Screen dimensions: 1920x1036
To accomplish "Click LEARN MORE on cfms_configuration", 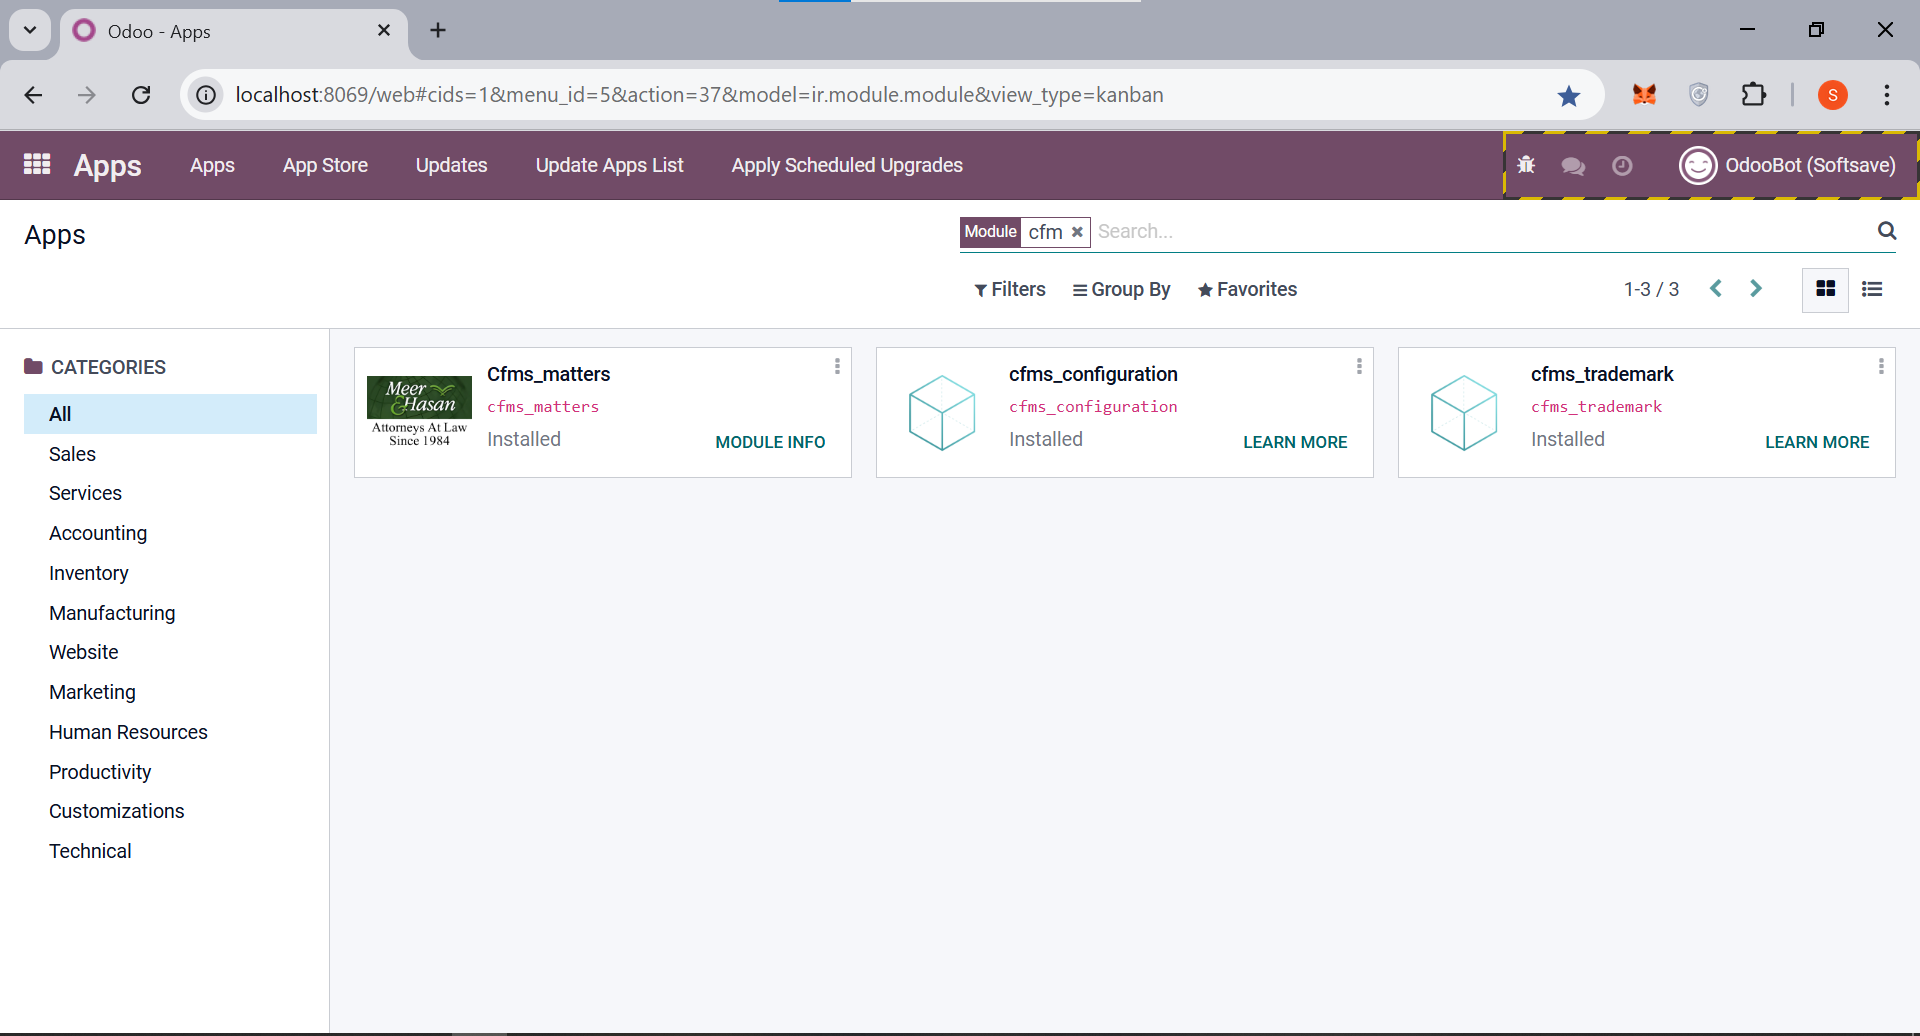I will pos(1295,442).
